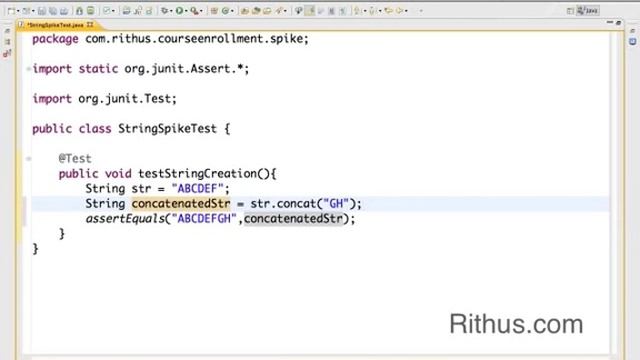Select the Java perspective button
The width and height of the screenshot is (640, 360).
(587, 11)
